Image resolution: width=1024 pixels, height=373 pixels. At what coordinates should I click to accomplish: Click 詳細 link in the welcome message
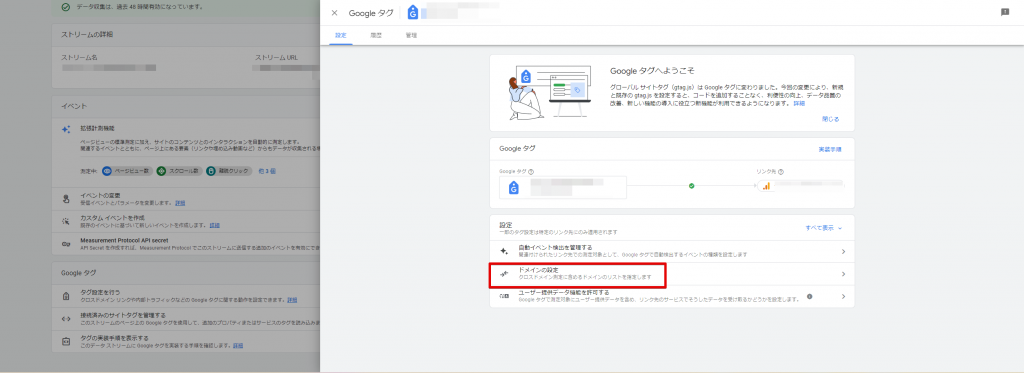coord(799,103)
